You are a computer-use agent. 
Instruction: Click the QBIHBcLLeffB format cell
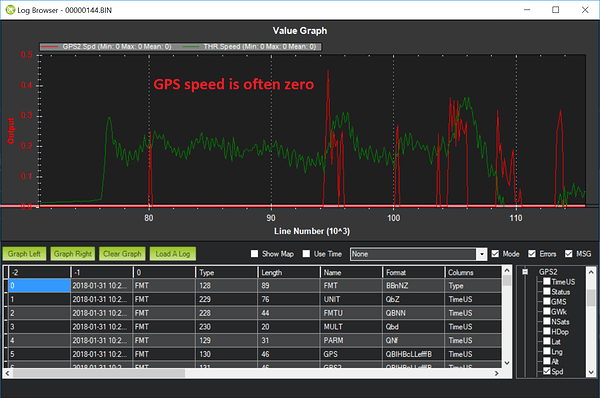414,354
